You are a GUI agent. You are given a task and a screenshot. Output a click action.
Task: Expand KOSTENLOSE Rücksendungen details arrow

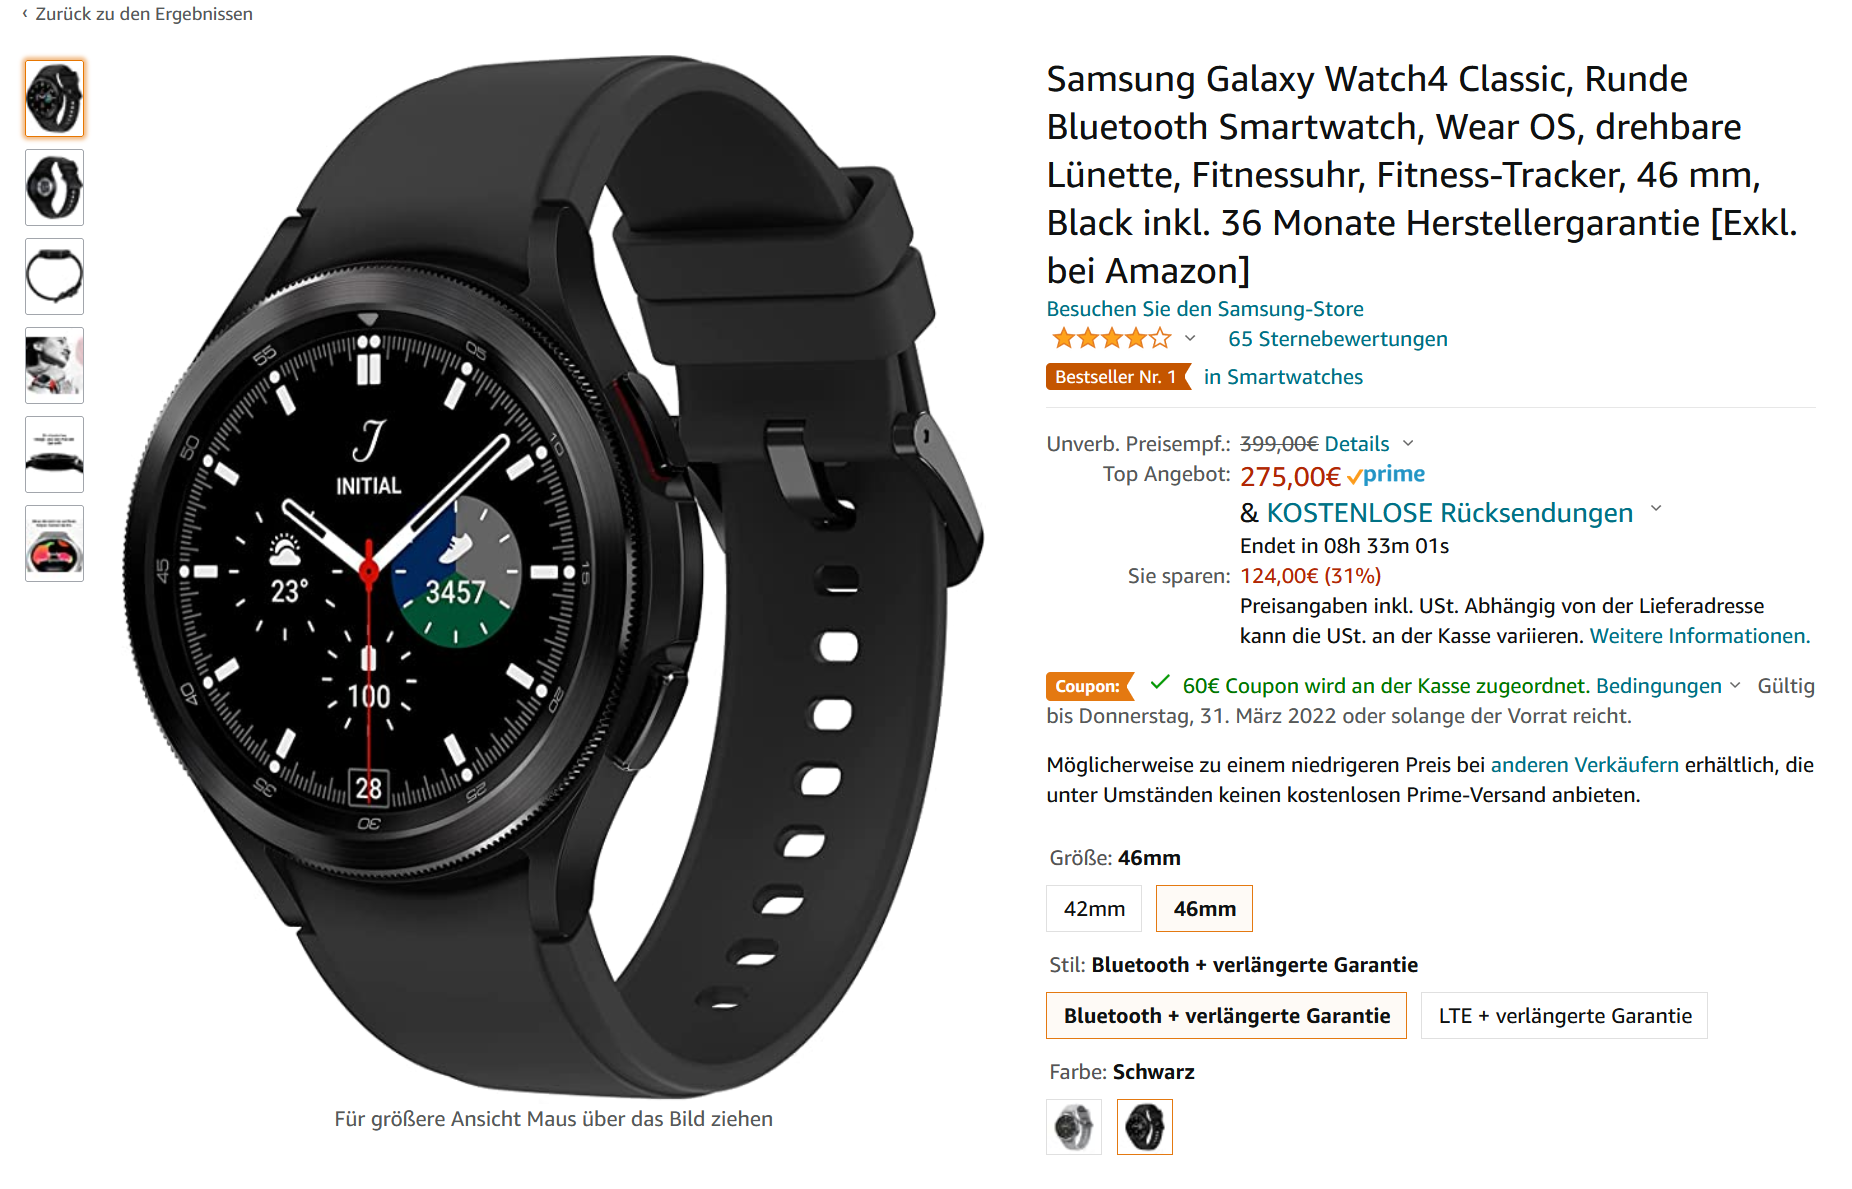[x=1656, y=509]
